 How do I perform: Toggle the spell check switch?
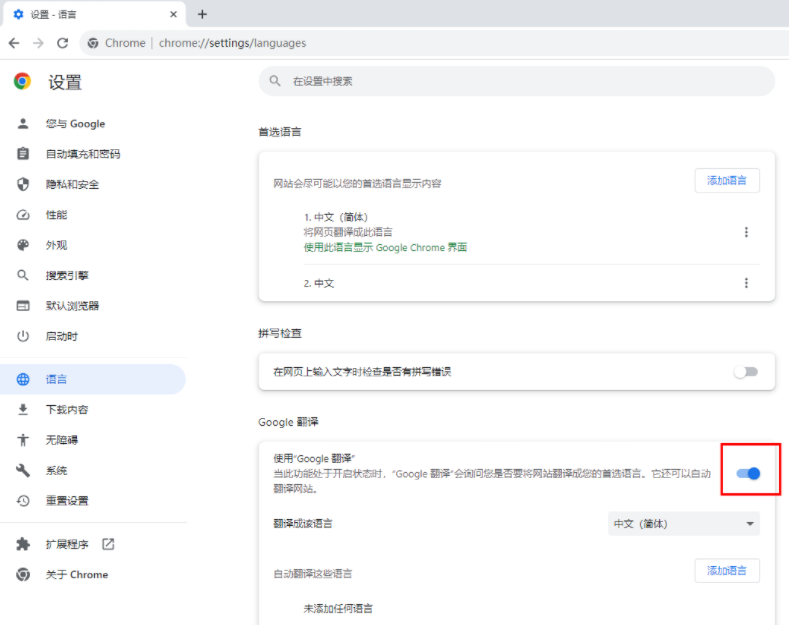pos(746,372)
